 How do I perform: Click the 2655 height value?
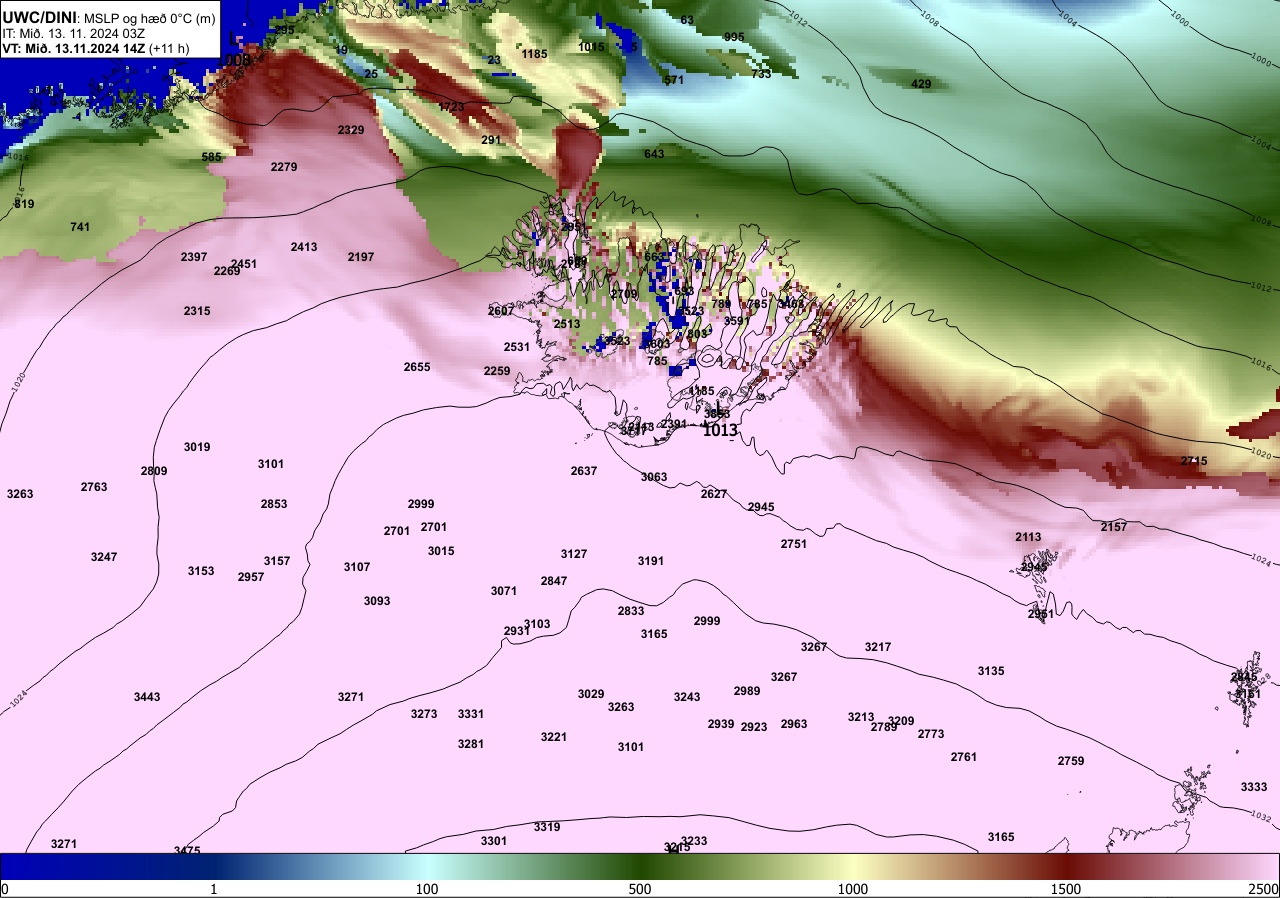[417, 367]
